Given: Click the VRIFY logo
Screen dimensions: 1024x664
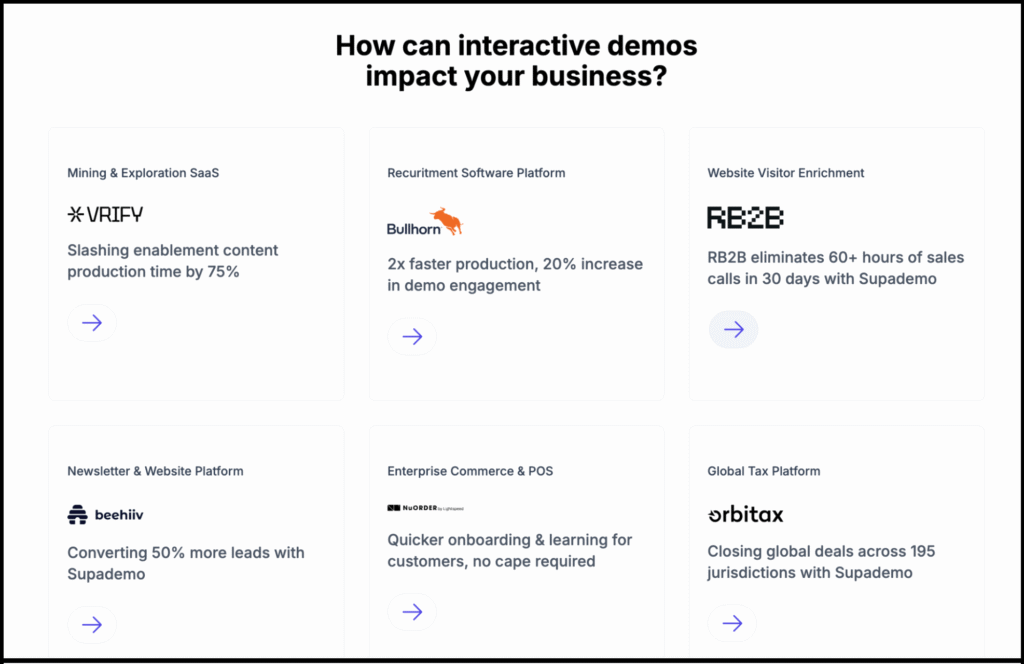Looking at the screenshot, I should (105, 214).
